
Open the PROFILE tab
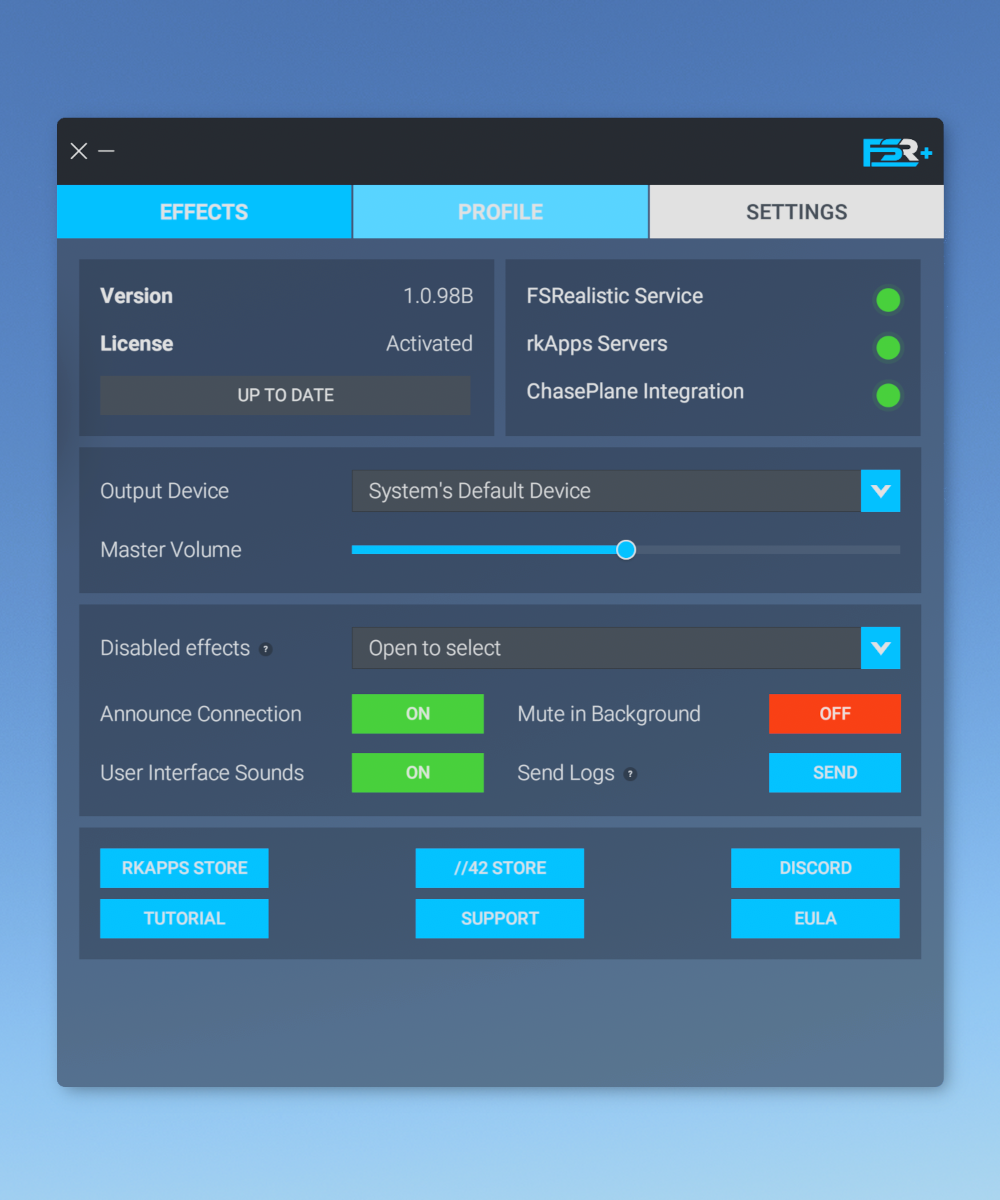(500, 212)
